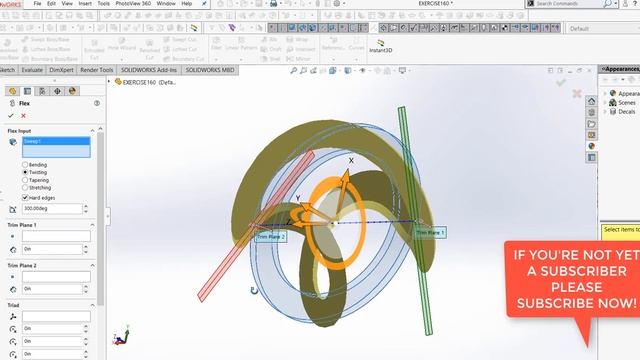This screenshot has height=360, width=640.
Task: Select the Decals item in task pane
Action: (x=627, y=111)
